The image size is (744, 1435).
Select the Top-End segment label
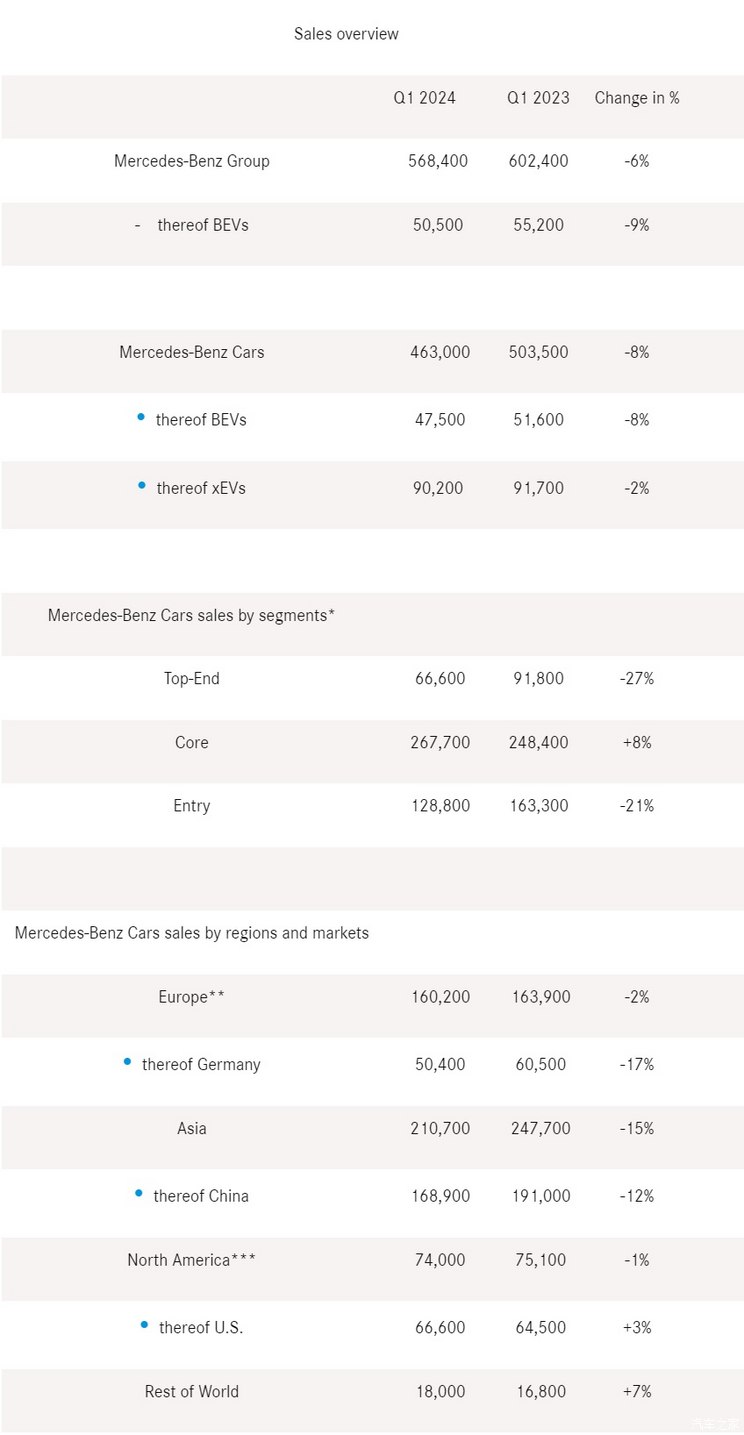tap(192, 678)
